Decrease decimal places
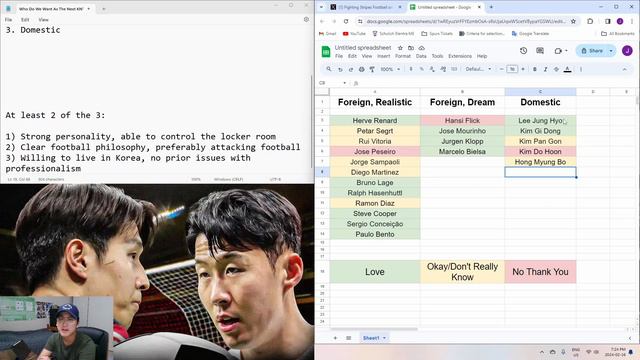This screenshot has height=360, width=640. 432,69
